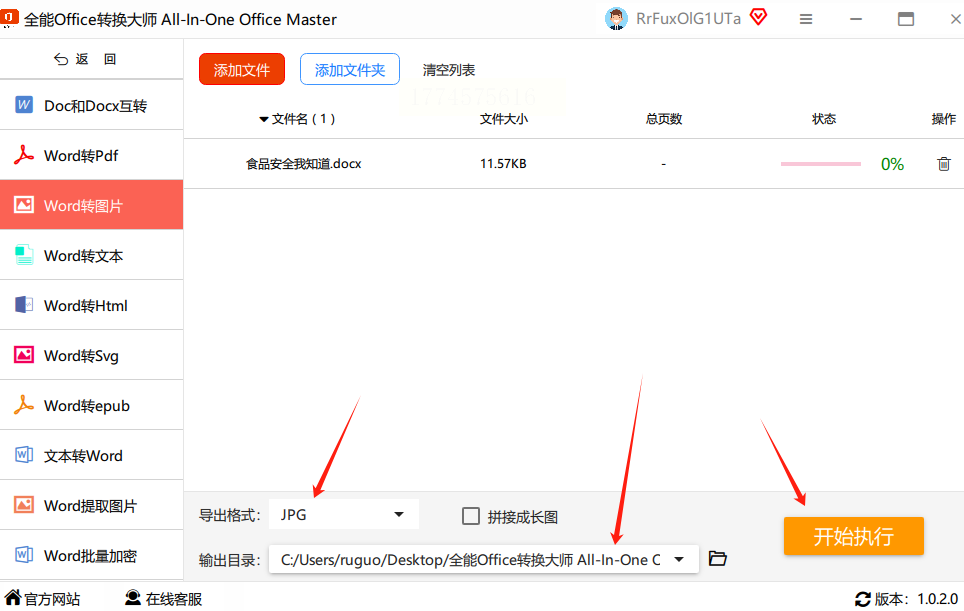Image resolution: width=964 pixels, height=611 pixels.
Task: Click the username RrFuxOlG1UTa
Action: (x=688, y=19)
